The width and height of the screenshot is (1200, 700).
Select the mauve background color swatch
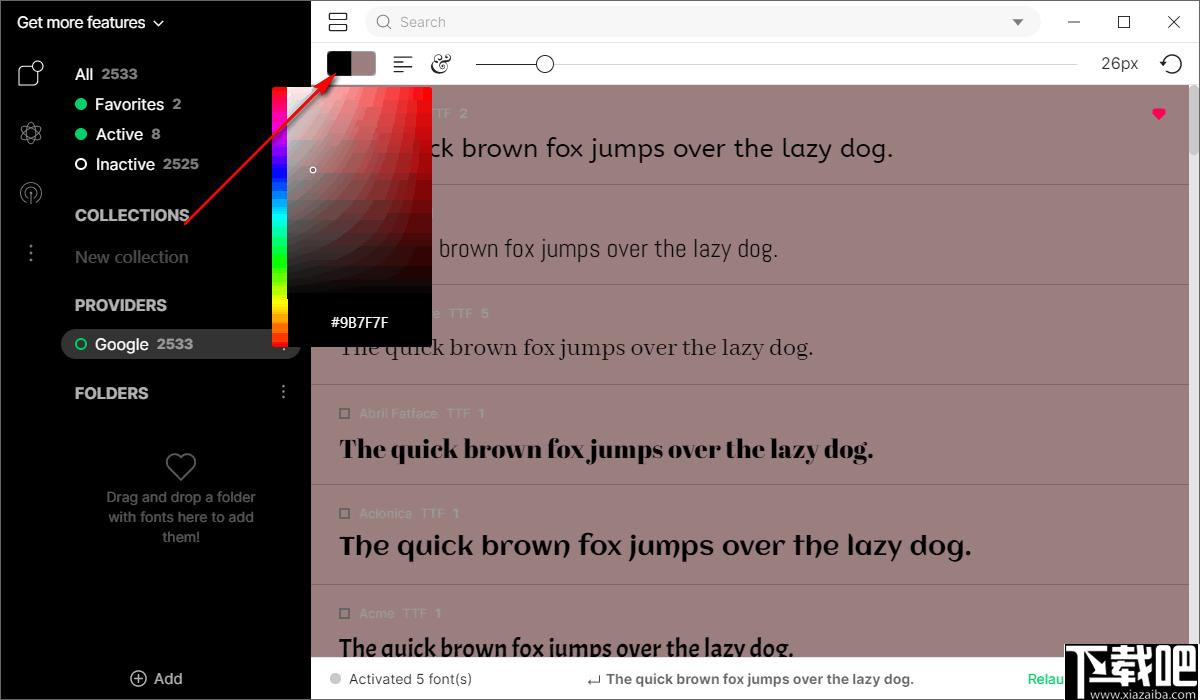tap(363, 63)
